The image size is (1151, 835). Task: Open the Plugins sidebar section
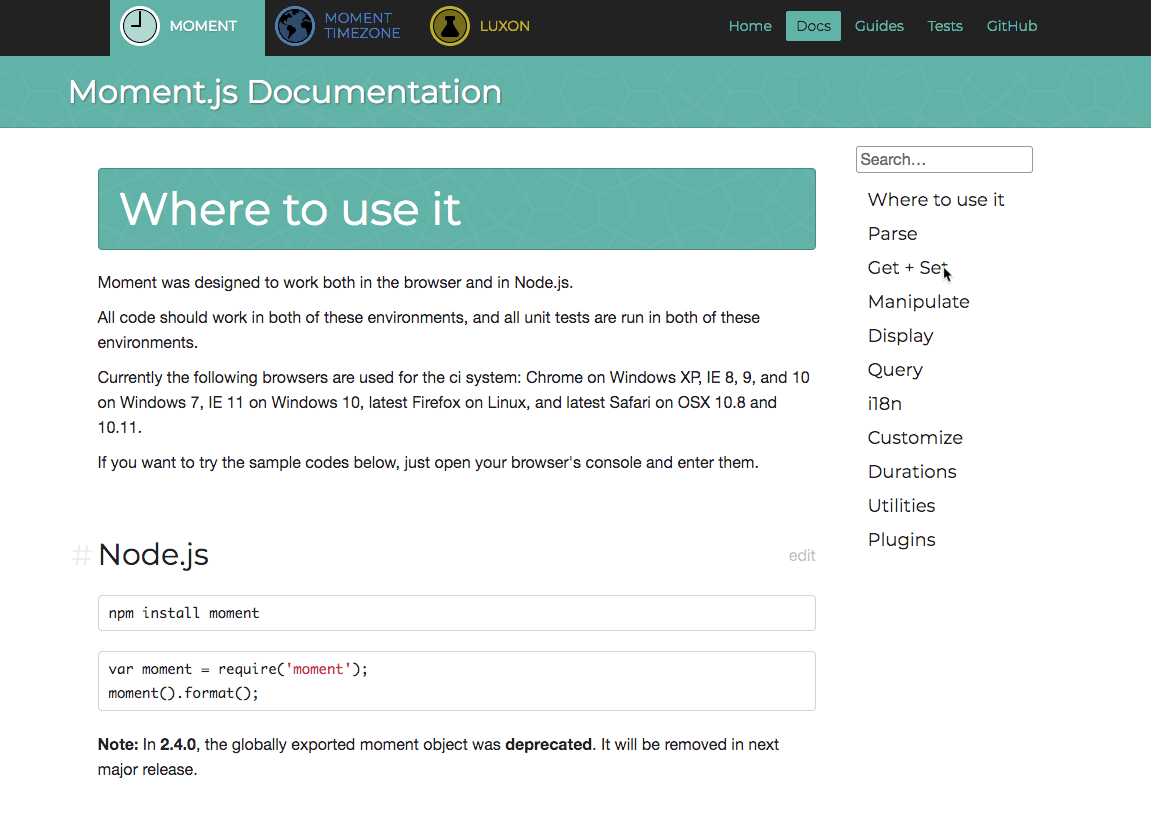[901, 539]
